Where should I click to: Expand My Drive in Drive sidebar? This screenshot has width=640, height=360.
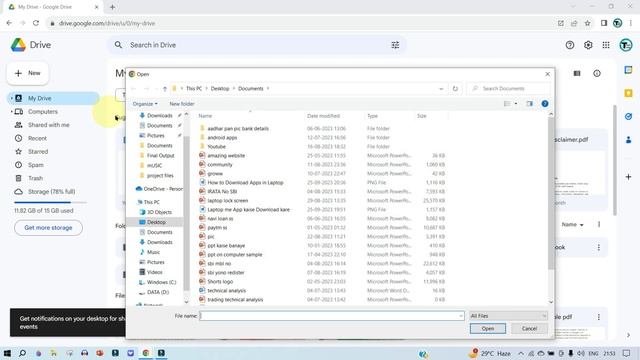[x=11, y=98]
